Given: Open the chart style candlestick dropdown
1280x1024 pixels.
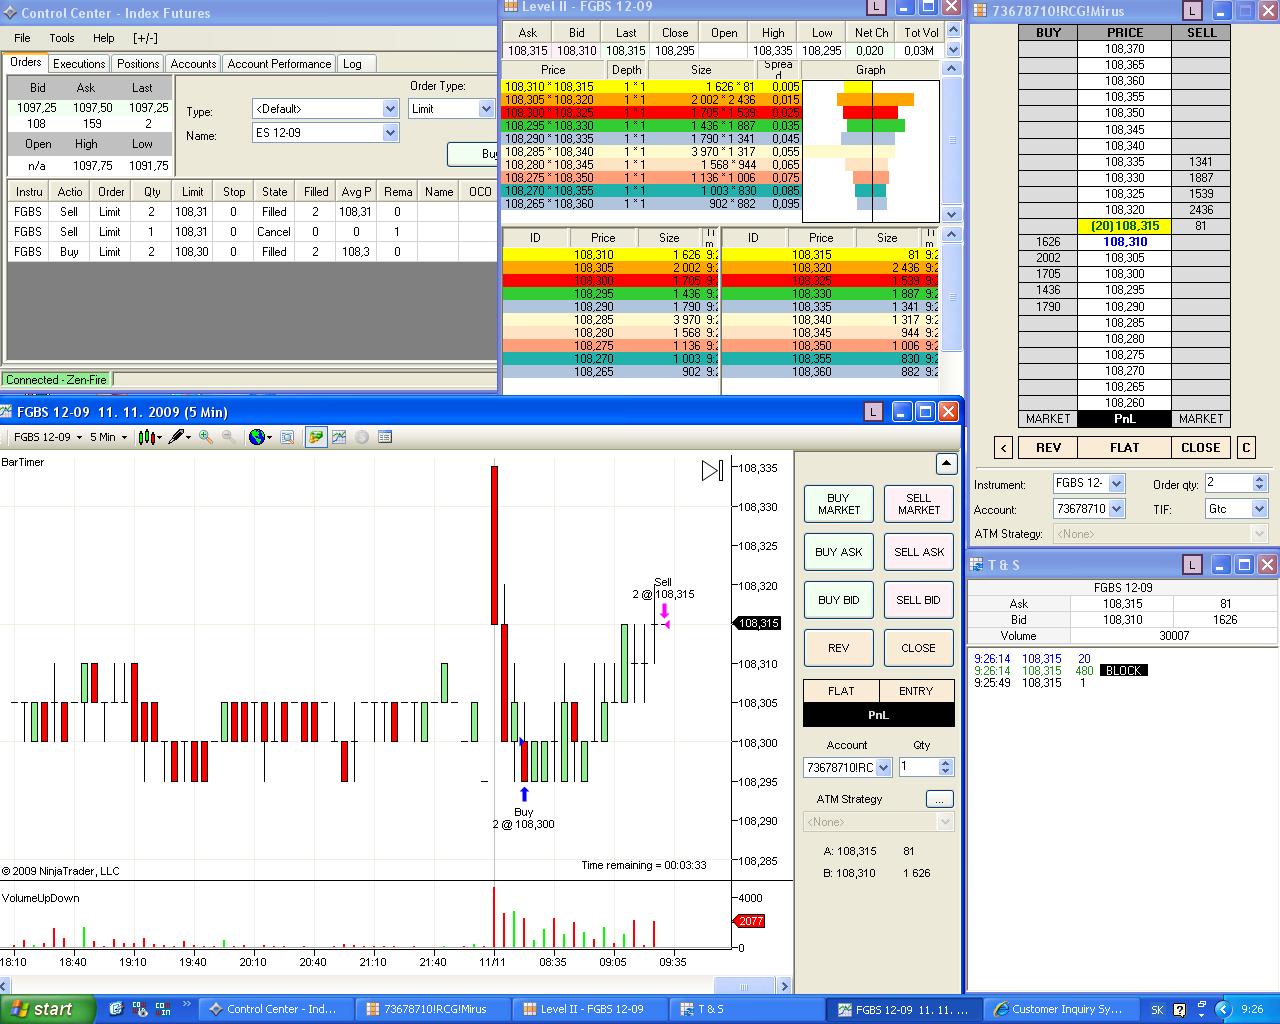Looking at the screenshot, I should tap(150, 437).
